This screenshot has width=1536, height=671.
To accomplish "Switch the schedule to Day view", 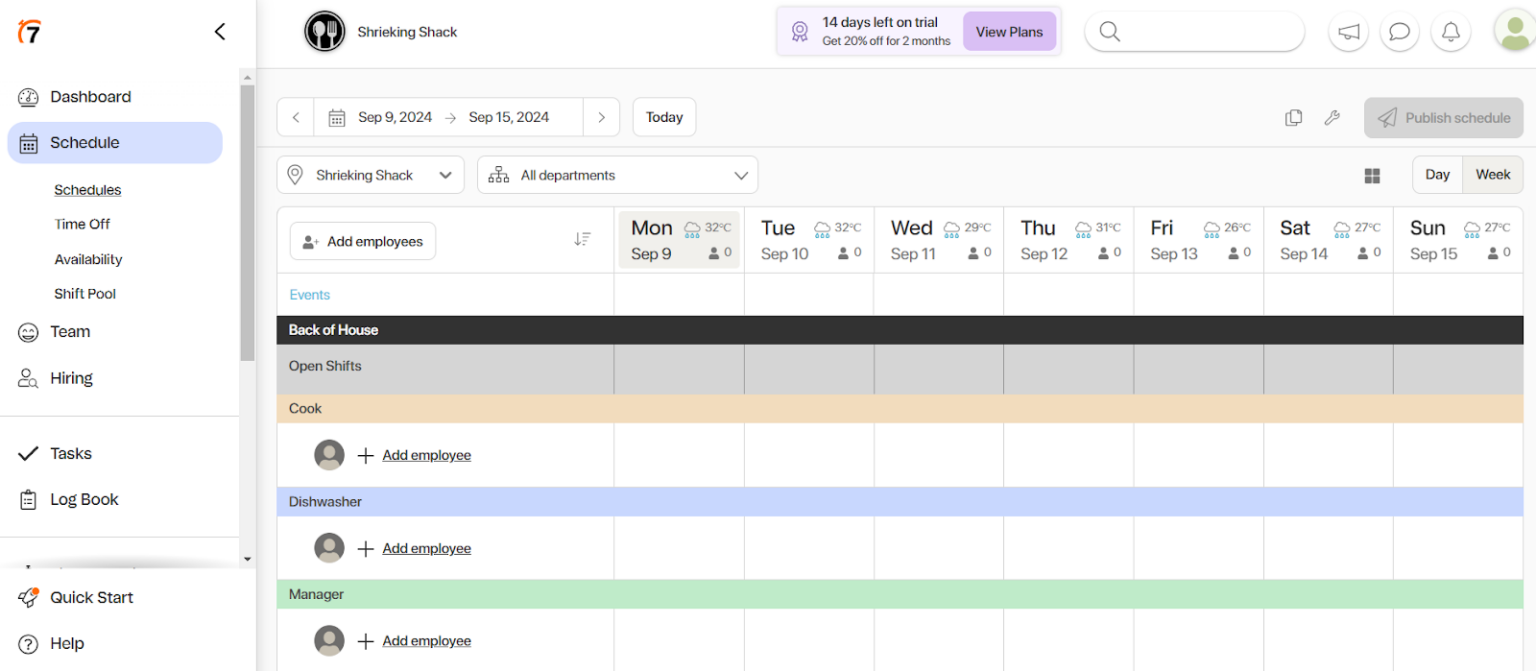I will [x=1437, y=174].
